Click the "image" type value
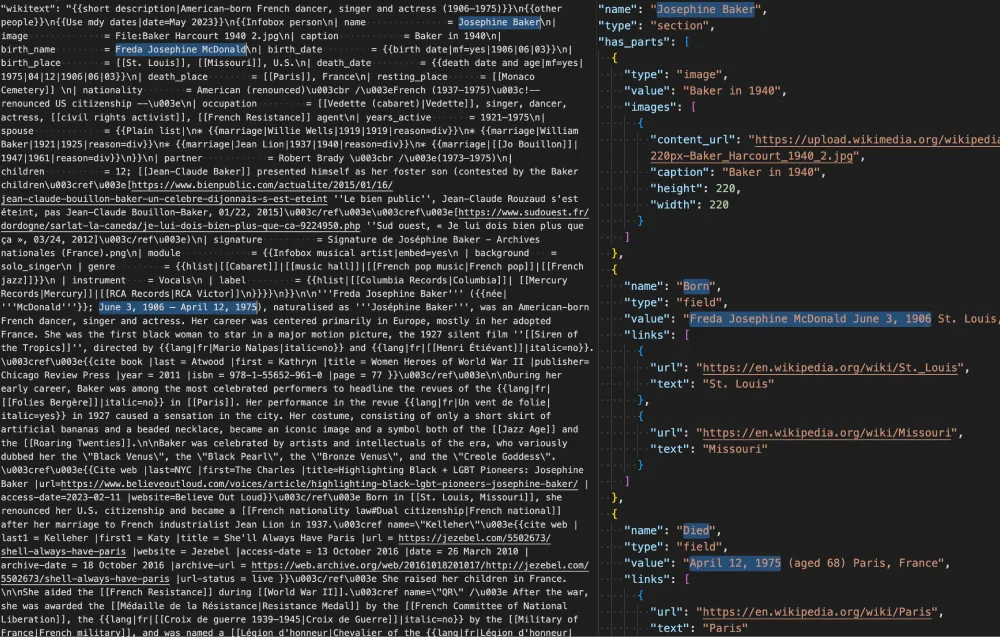 click(700, 75)
